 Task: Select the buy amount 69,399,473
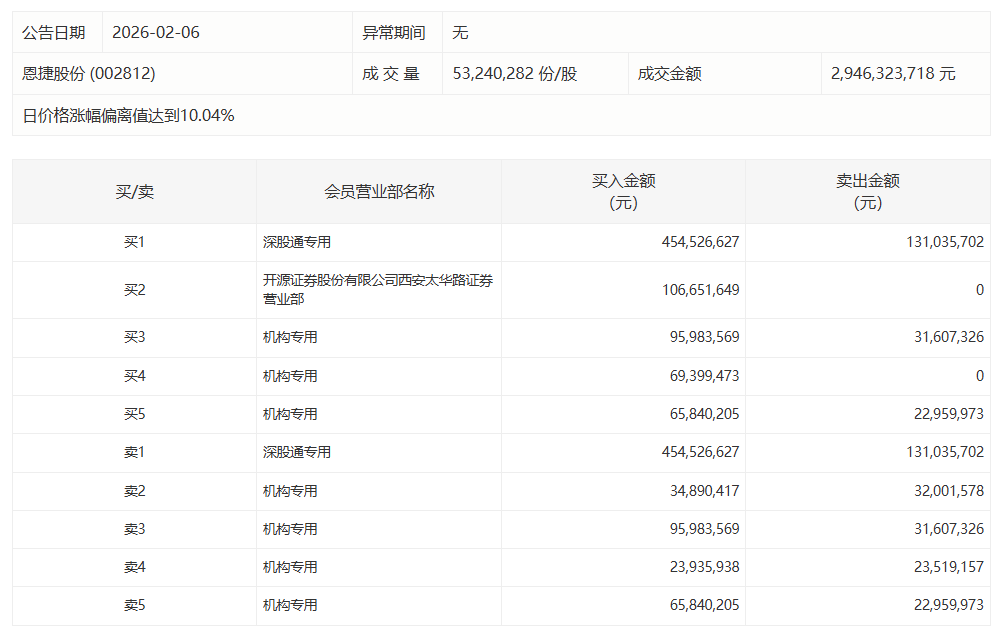point(700,376)
